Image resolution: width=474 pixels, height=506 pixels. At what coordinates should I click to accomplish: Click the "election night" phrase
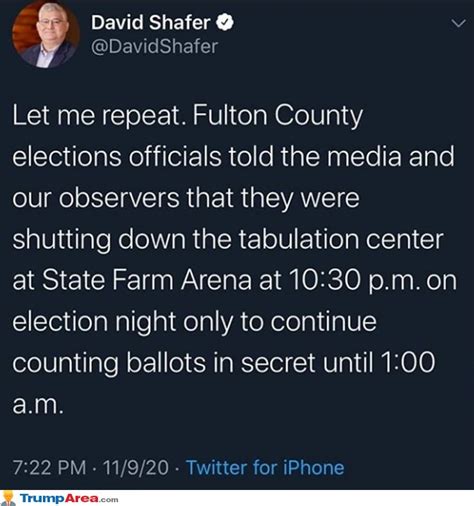tap(94, 322)
